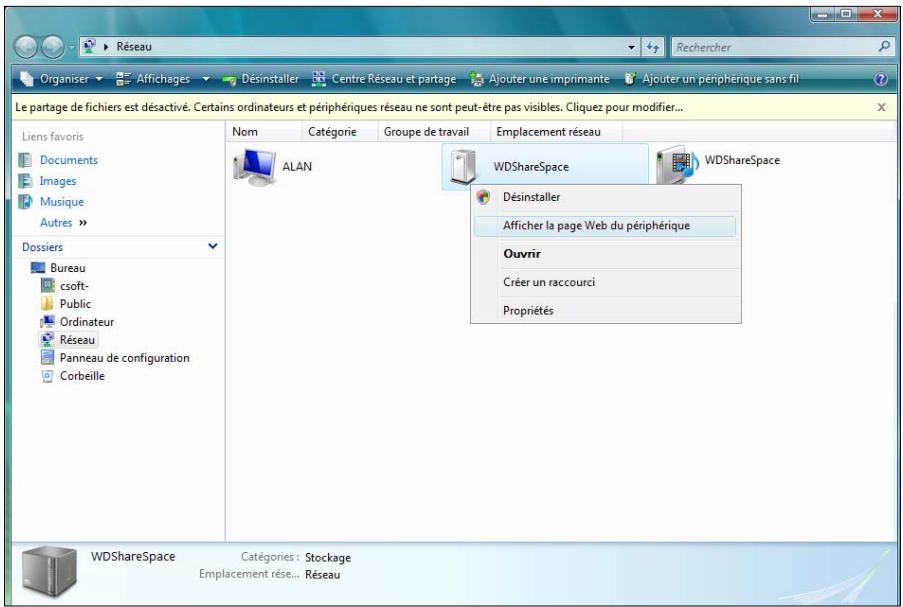
Task: Click Ajouter une imprimante
Action: point(540,79)
